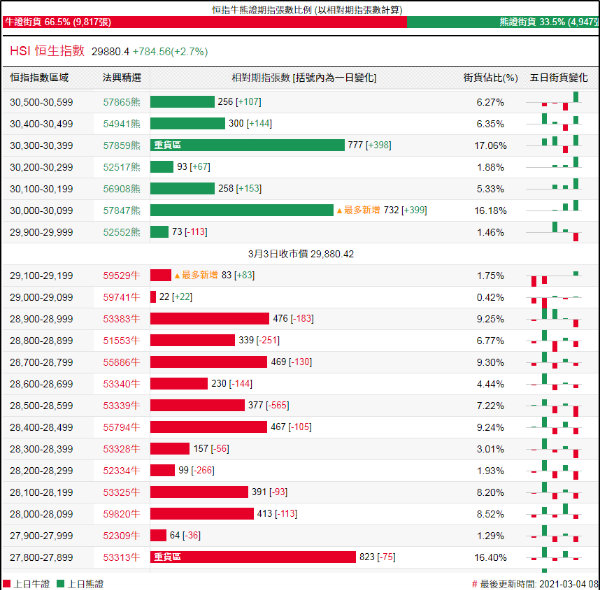Open warrant link 55794牛

pyautogui.click(x=122, y=427)
